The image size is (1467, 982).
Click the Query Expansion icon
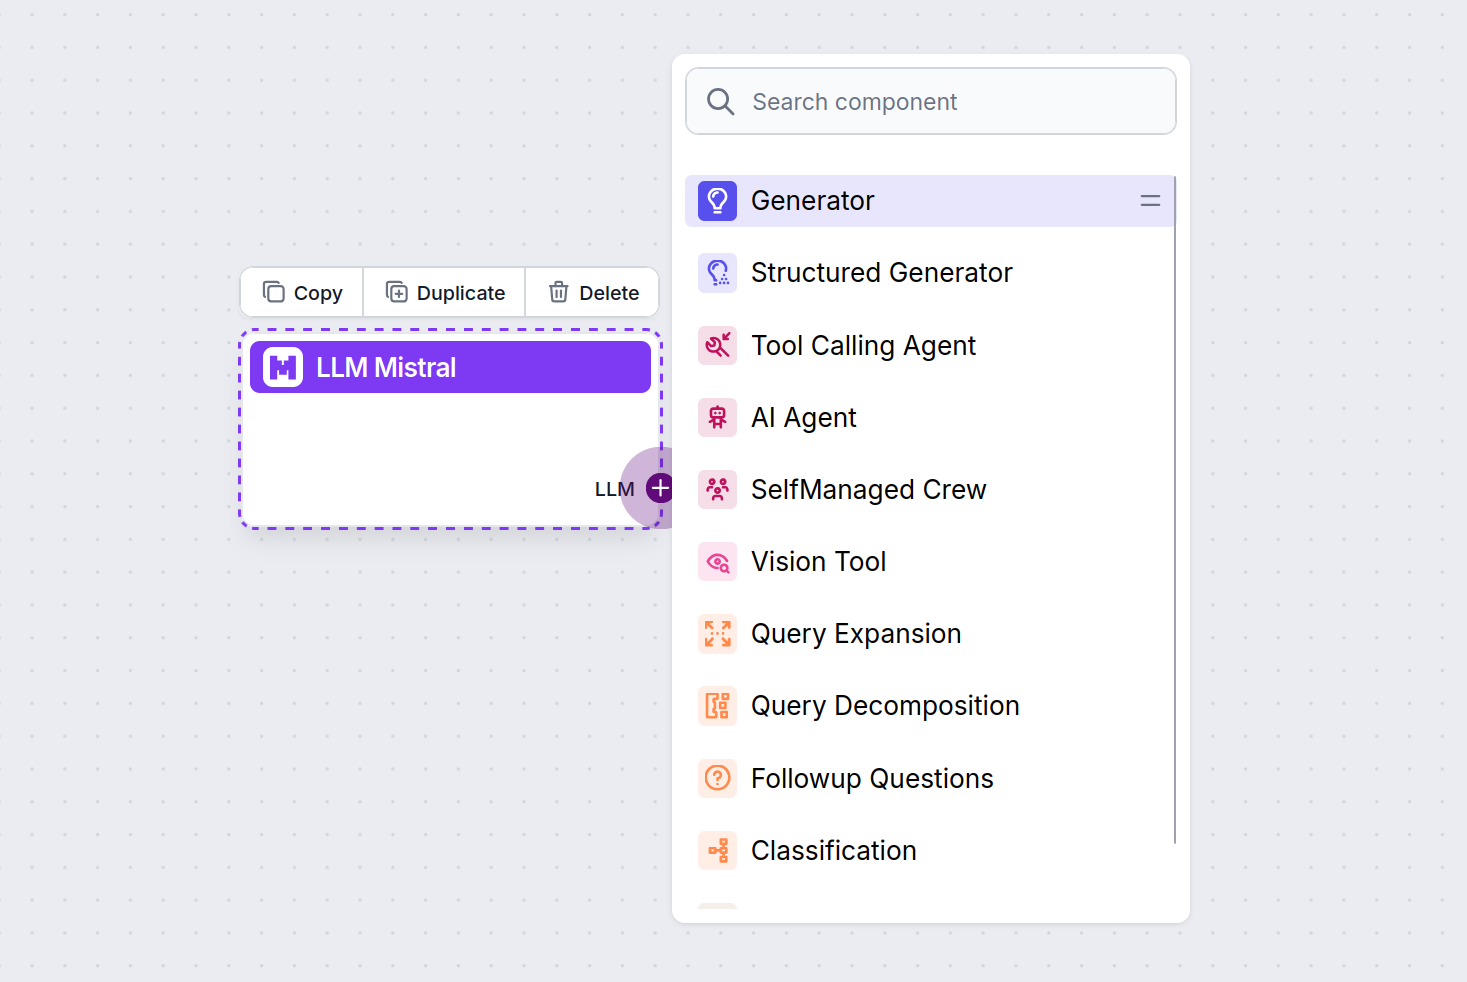click(x=717, y=634)
